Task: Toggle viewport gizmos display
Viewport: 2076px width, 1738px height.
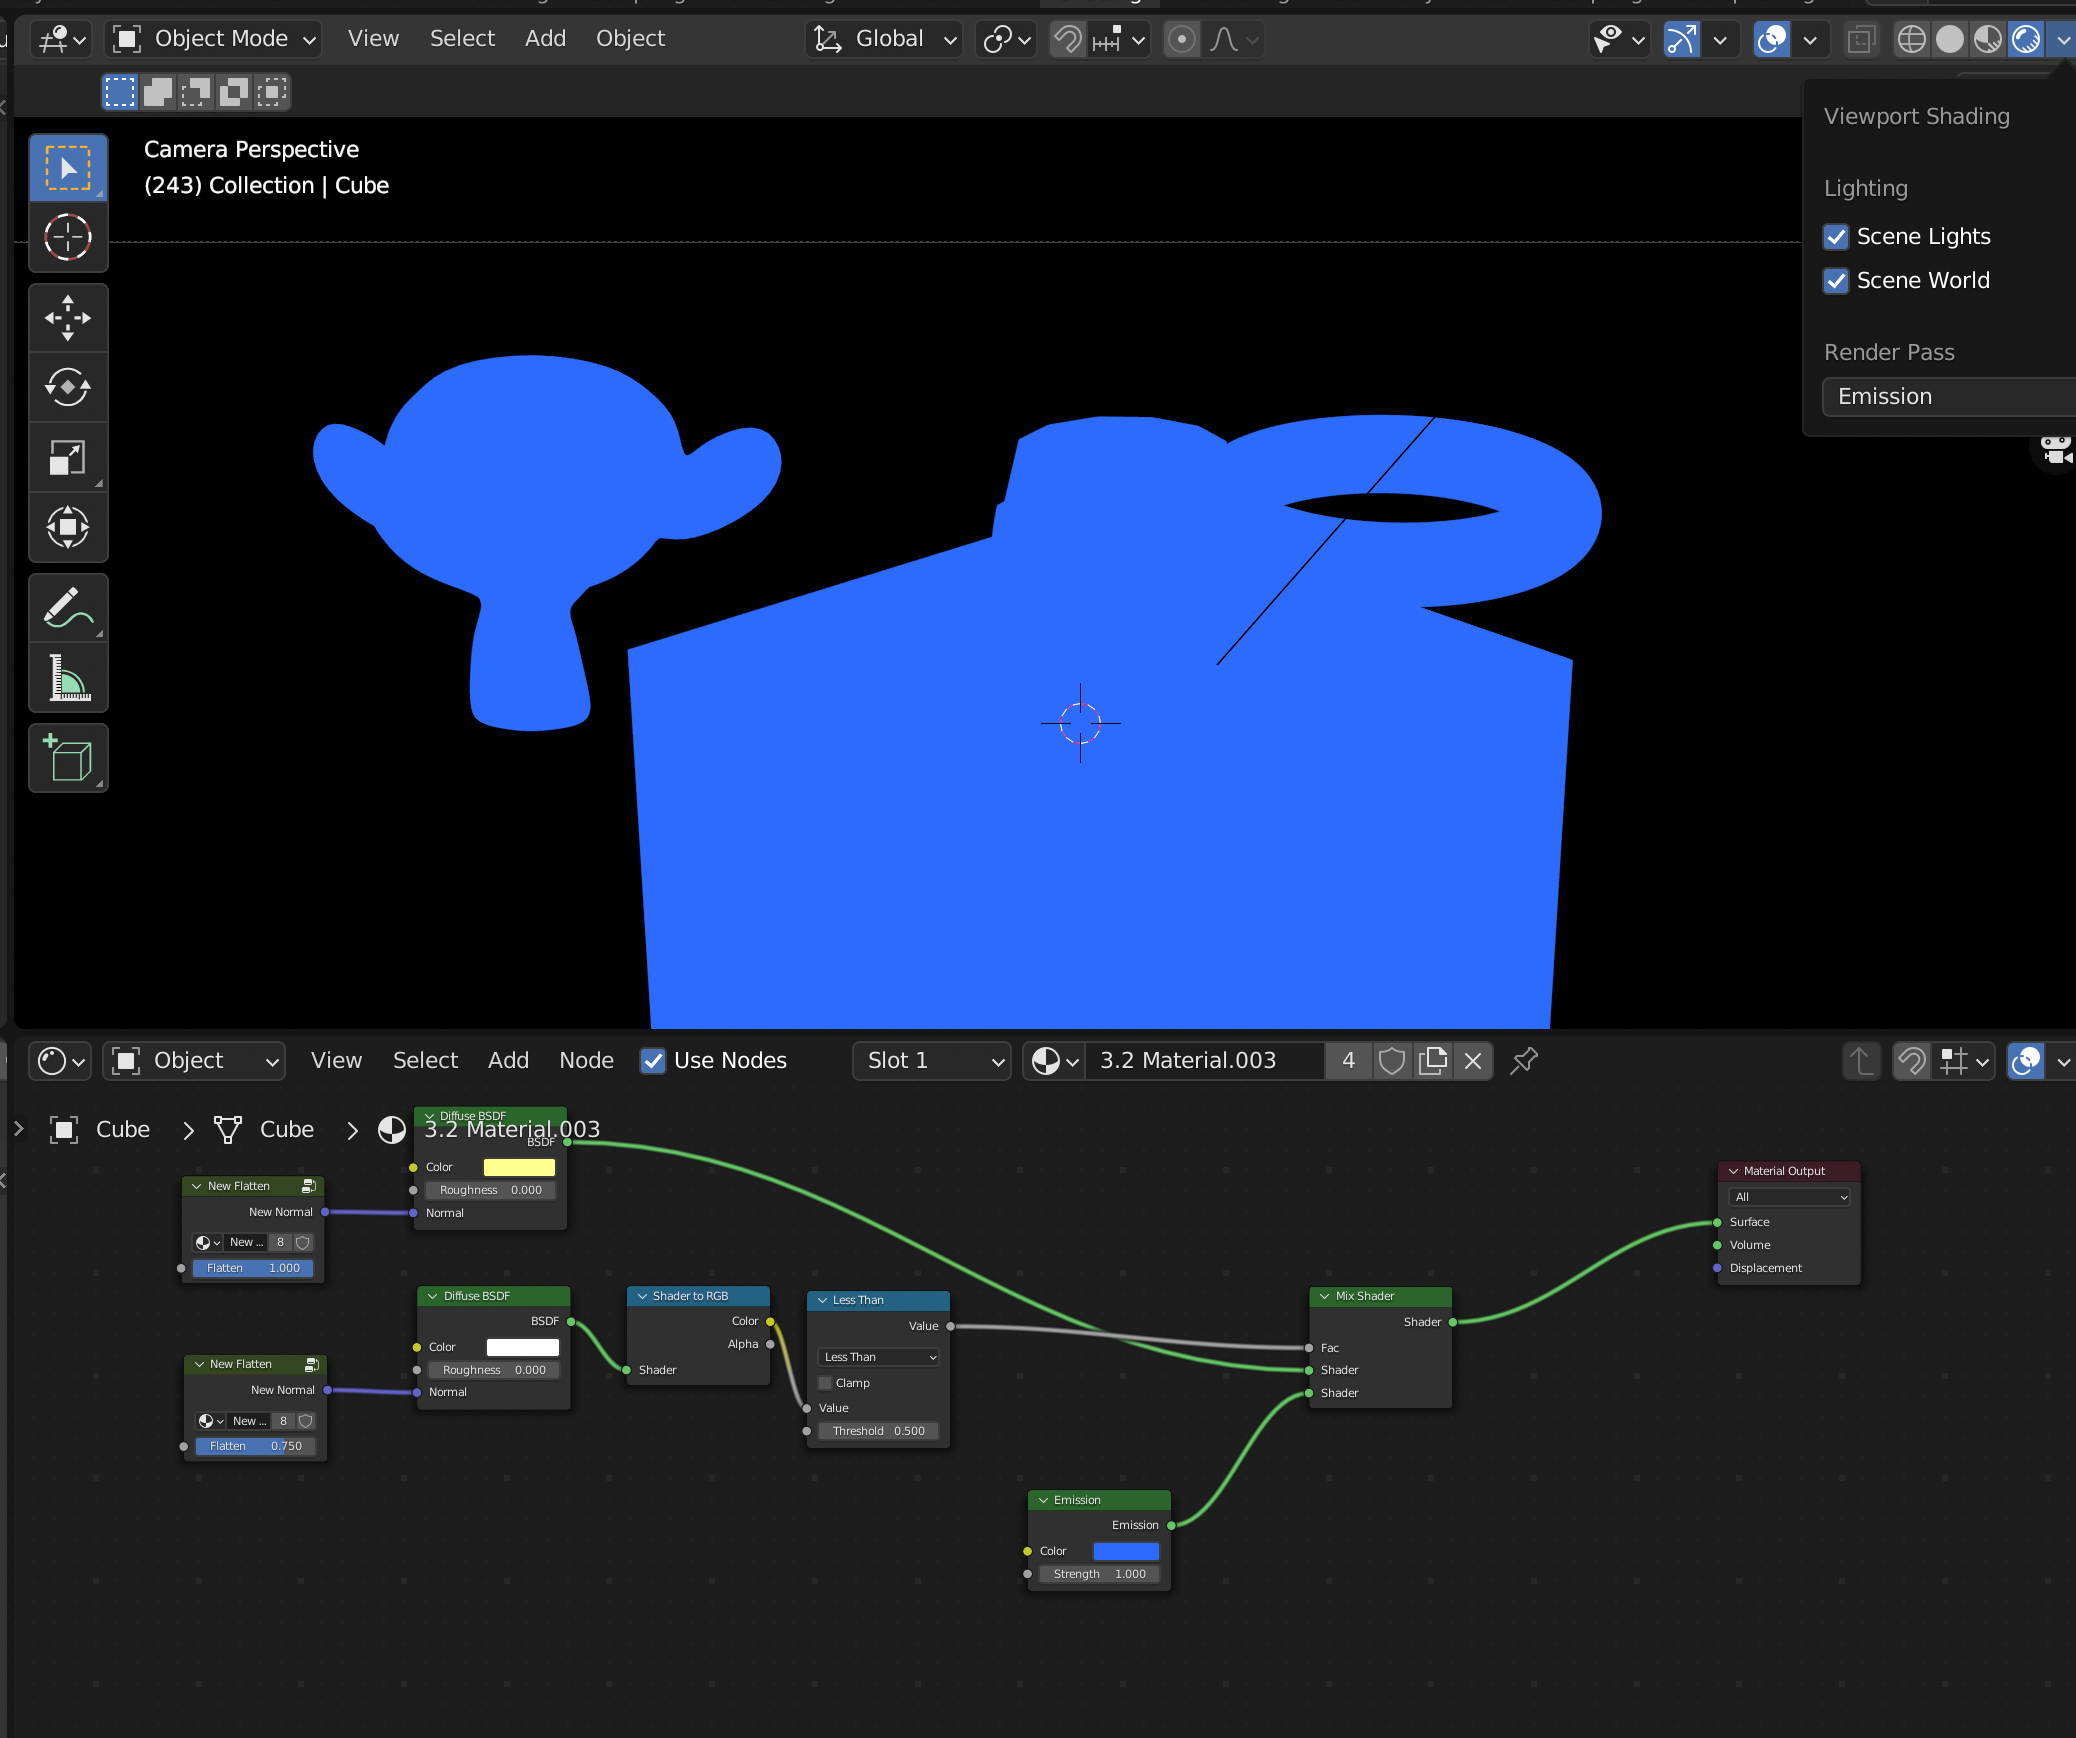Action: 1681,39
